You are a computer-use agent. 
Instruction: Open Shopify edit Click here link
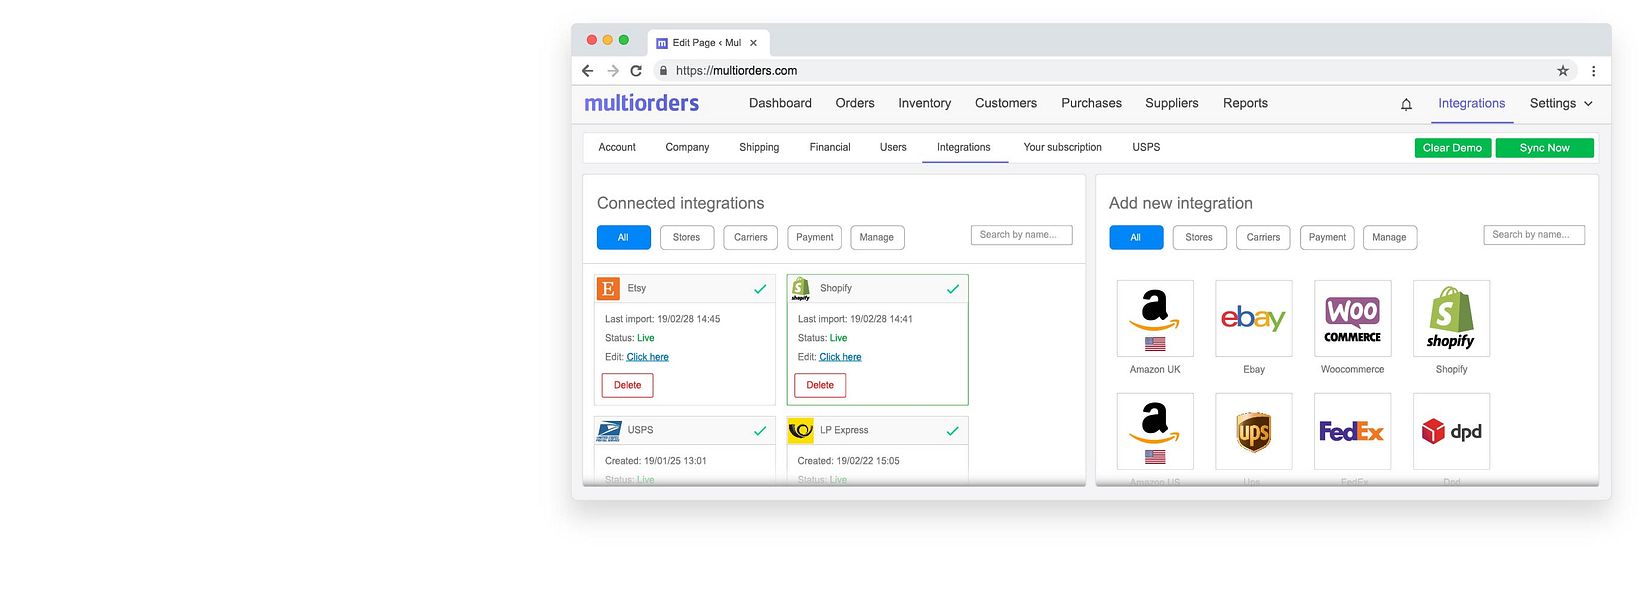click(840, 357)
